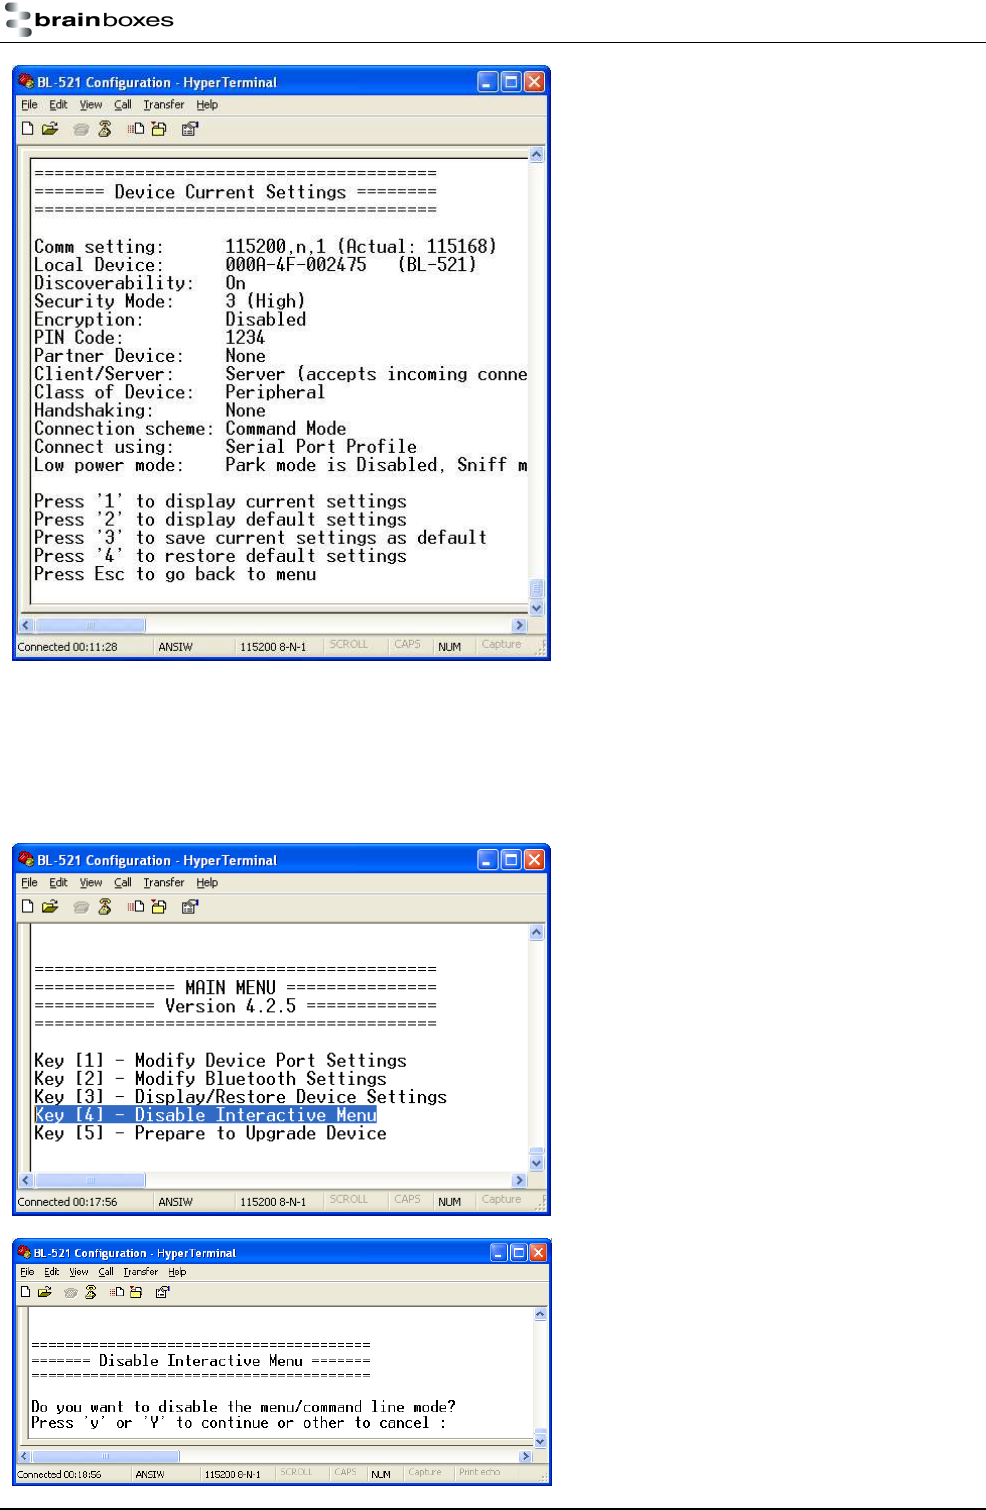Click the Brainboxes logo at page top

[x=89, y=20]
